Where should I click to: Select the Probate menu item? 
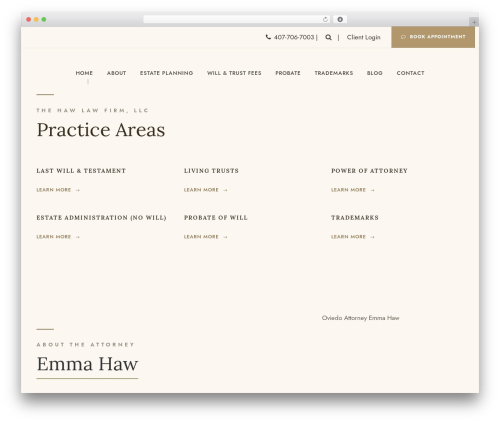tap(288, 73)
